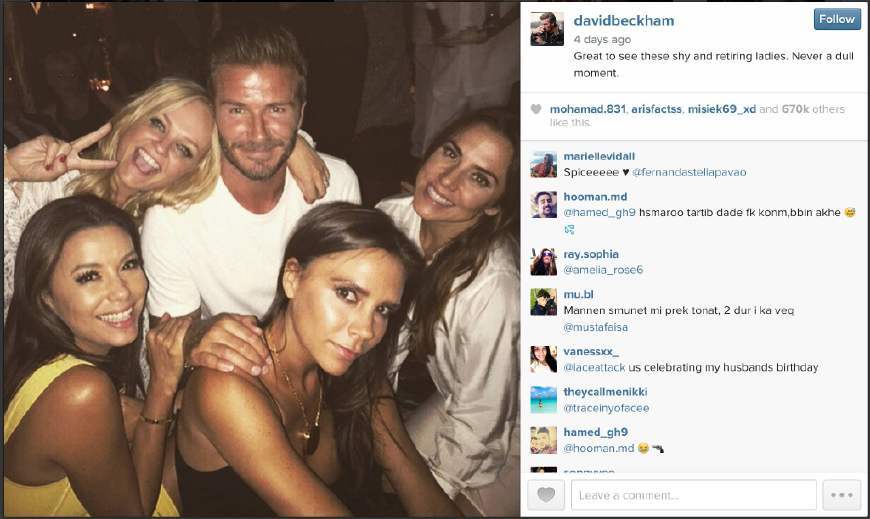
Task: Focus the Leave a comment field
Action: [x=694, y=495]
